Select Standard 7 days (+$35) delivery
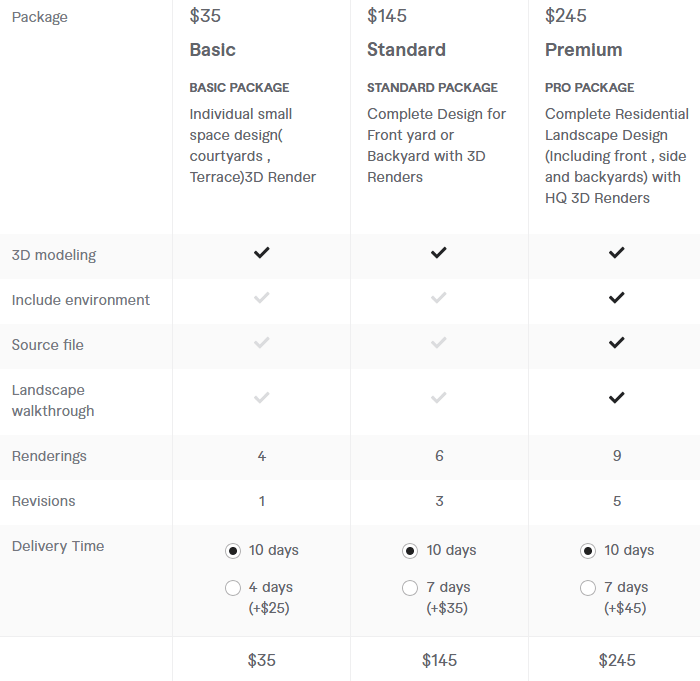The width and height of the screenshot is (700, 681). coord(410,588)
